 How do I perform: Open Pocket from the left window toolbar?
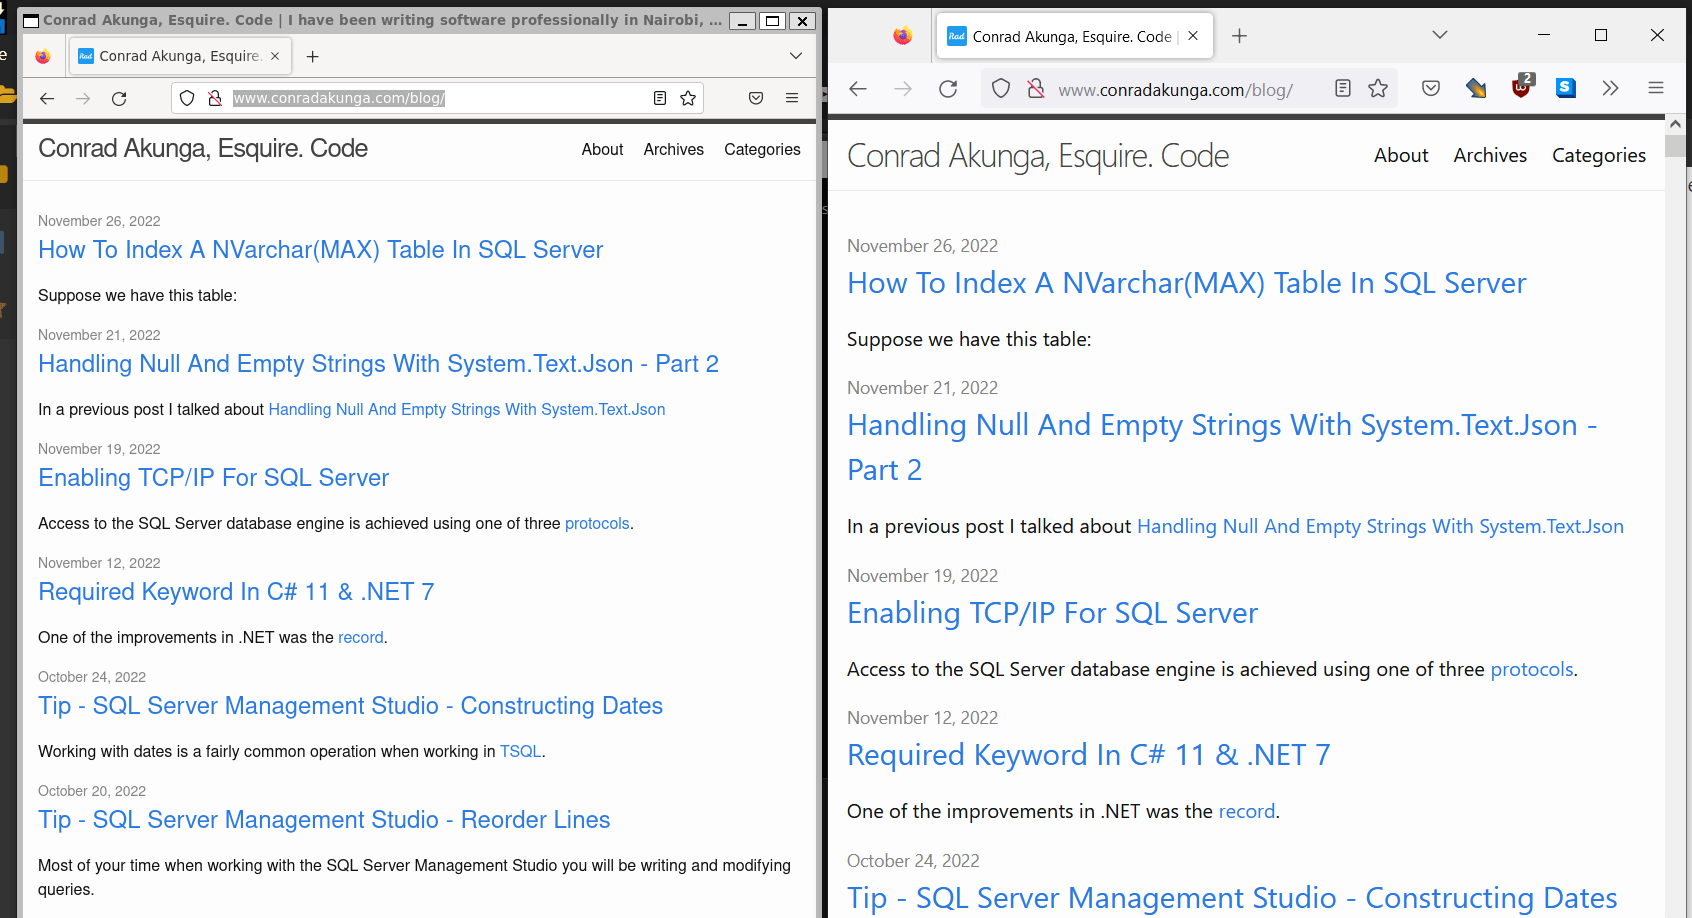(x=755, y=98)
